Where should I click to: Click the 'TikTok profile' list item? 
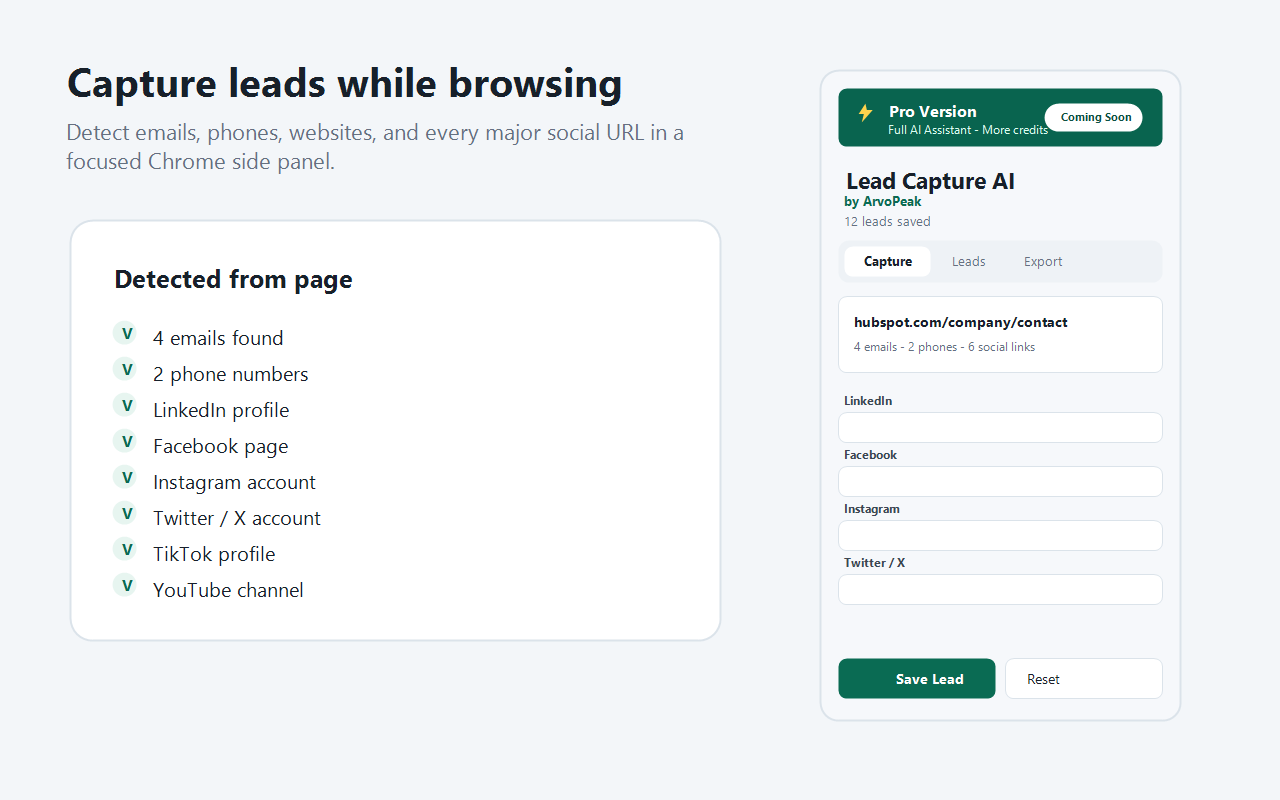click(x=214, y=555)
